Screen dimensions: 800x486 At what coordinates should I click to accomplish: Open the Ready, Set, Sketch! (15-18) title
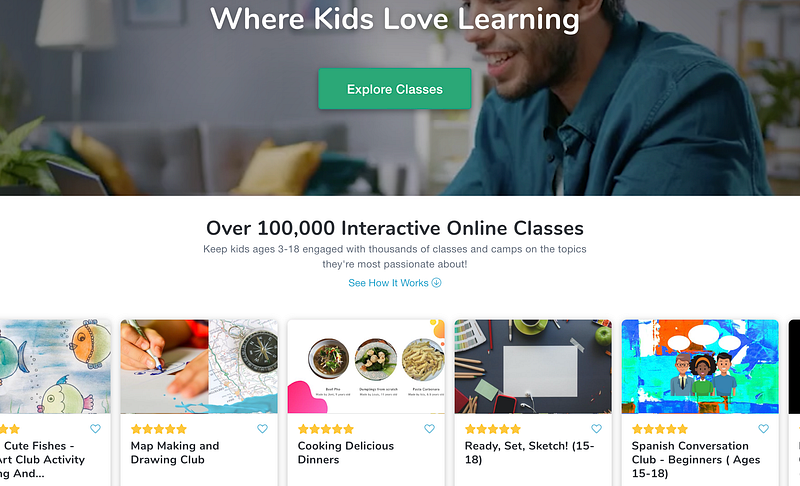coord(530,453)
